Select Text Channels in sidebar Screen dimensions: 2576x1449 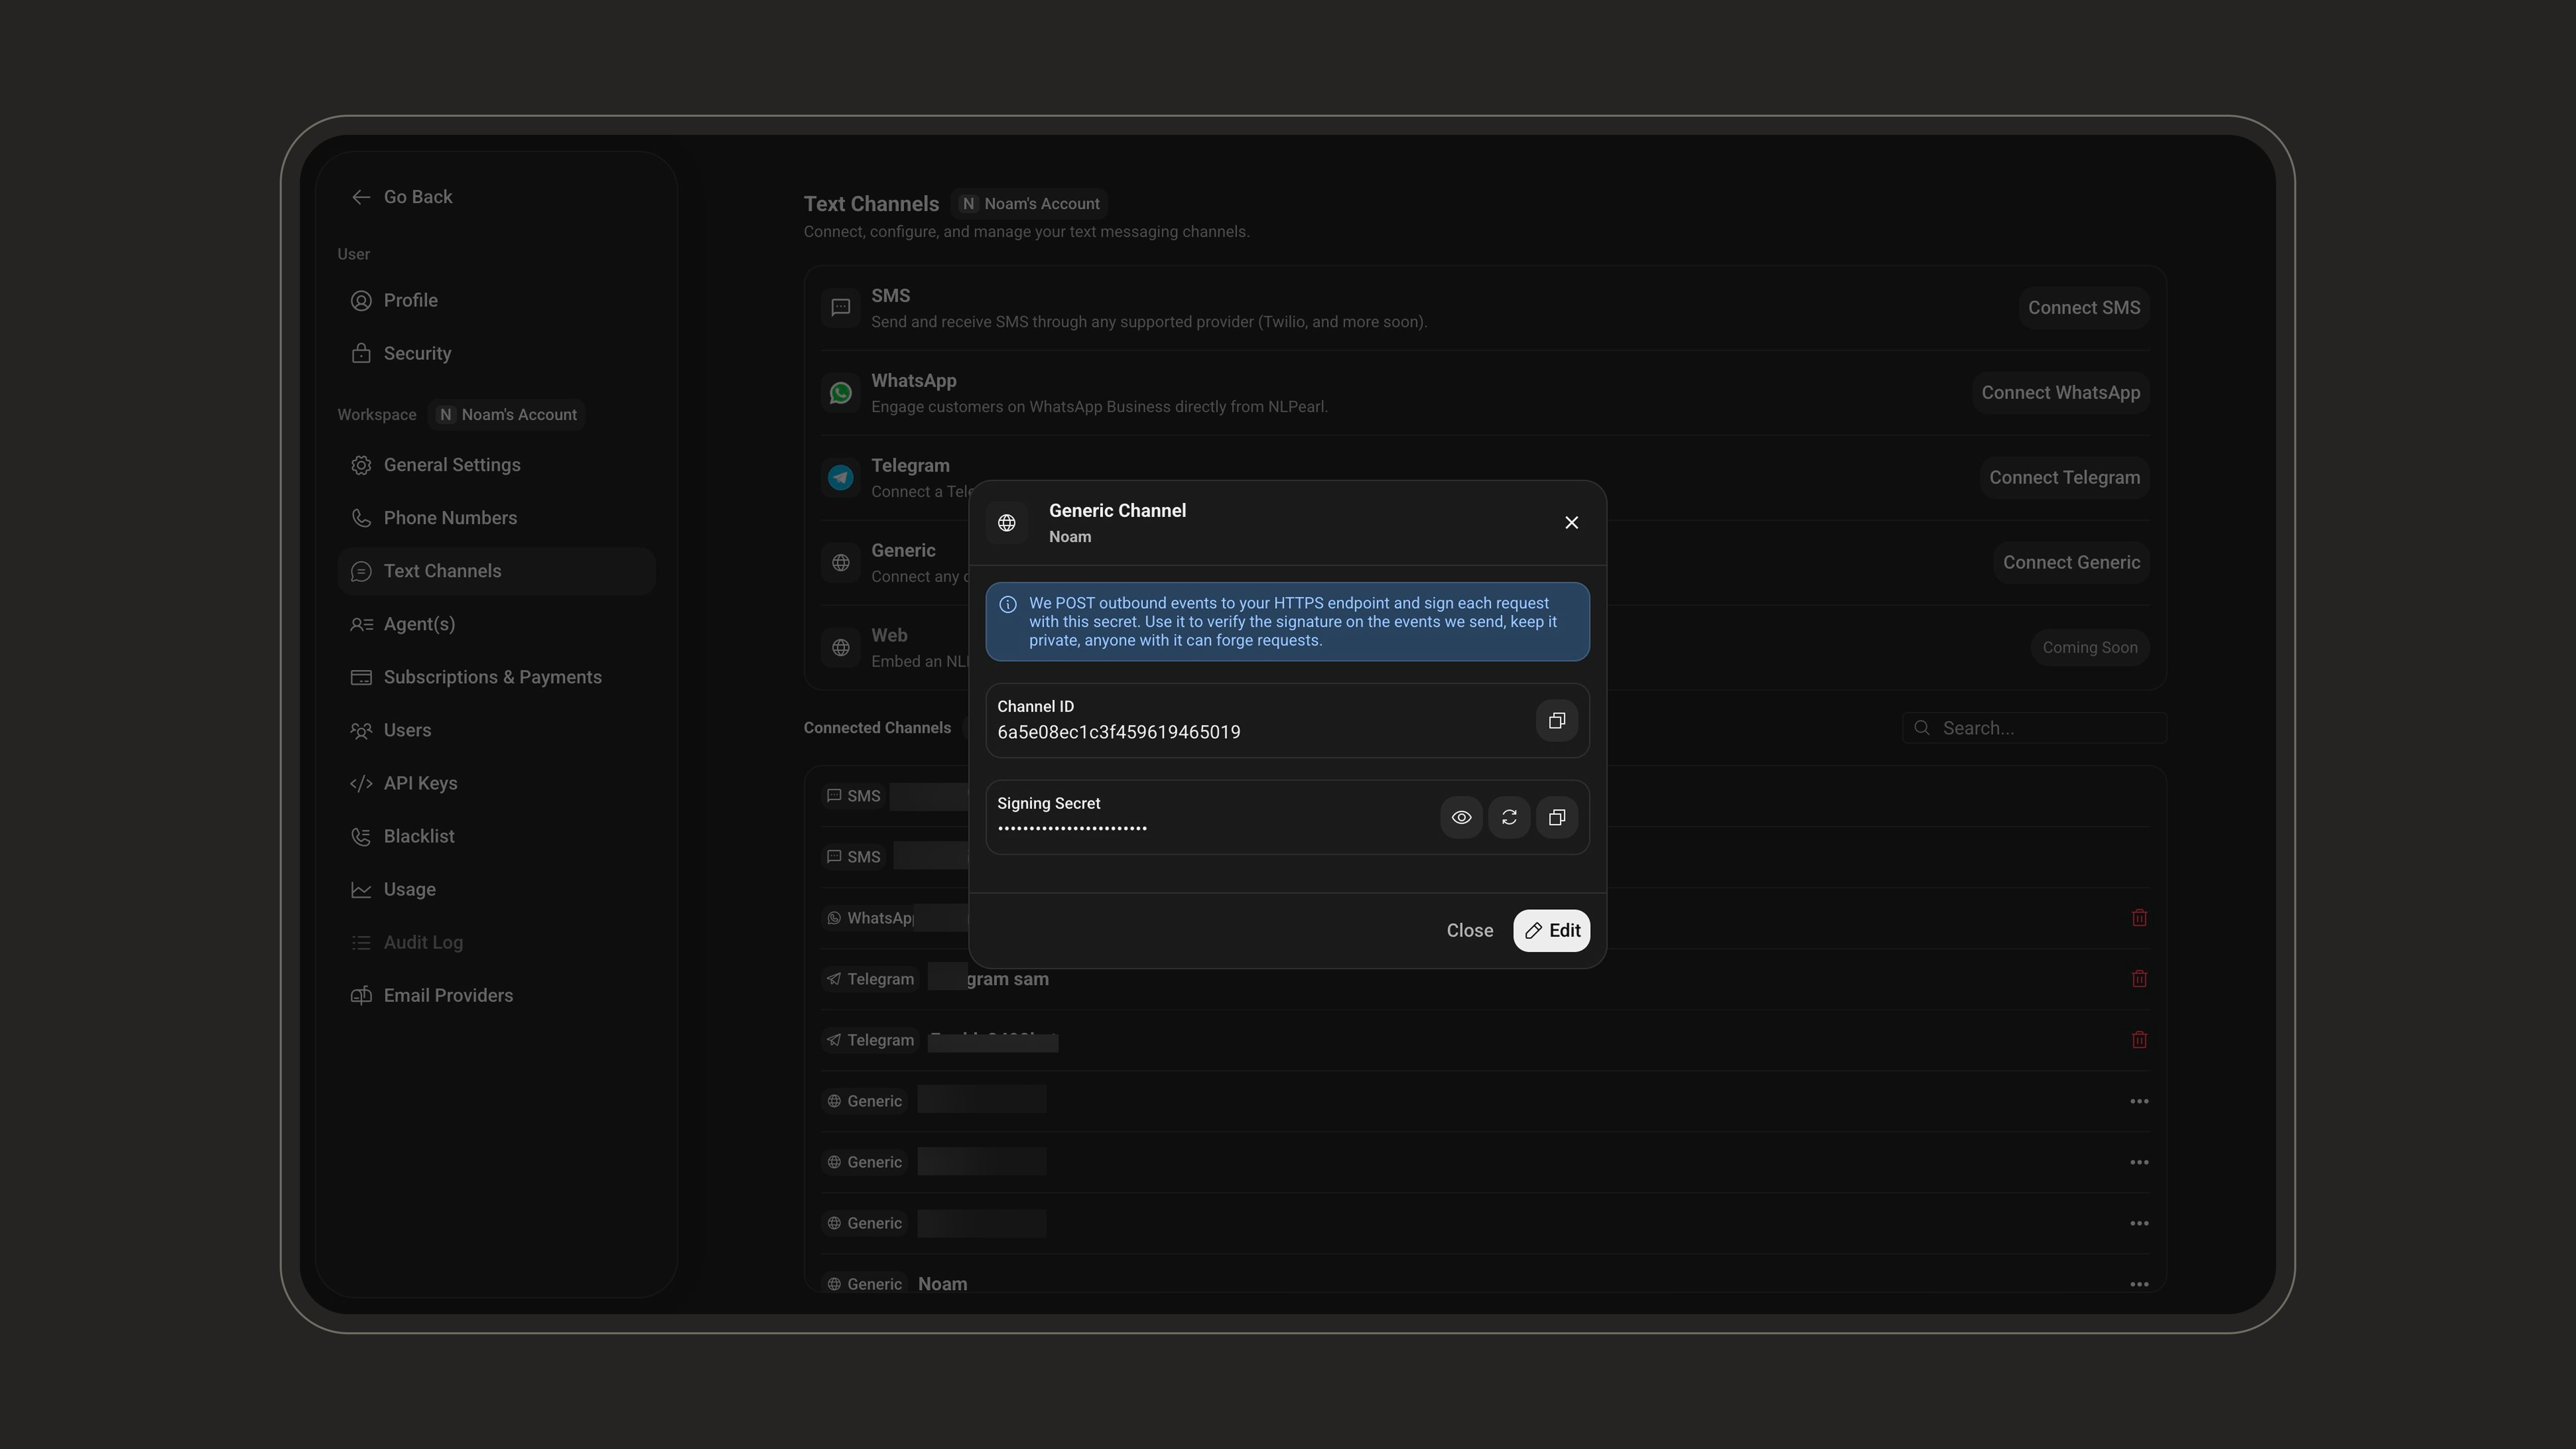pyautogui.click(x=496, y=571)
